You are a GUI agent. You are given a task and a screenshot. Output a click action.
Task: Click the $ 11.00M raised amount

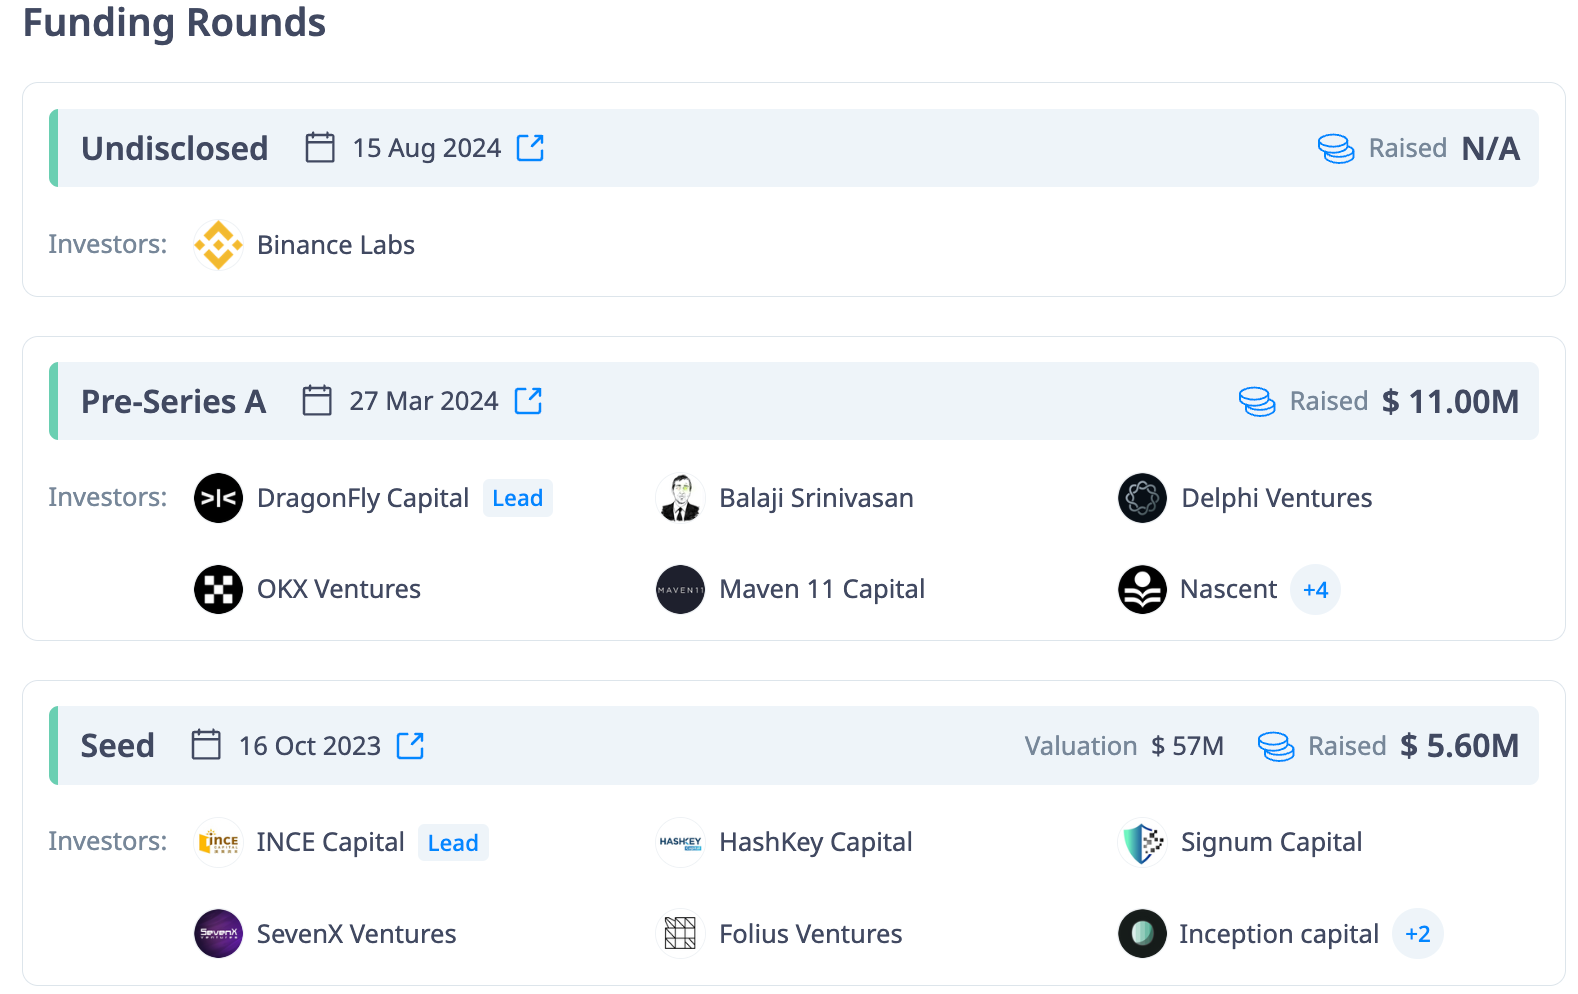coord(1451,401)
